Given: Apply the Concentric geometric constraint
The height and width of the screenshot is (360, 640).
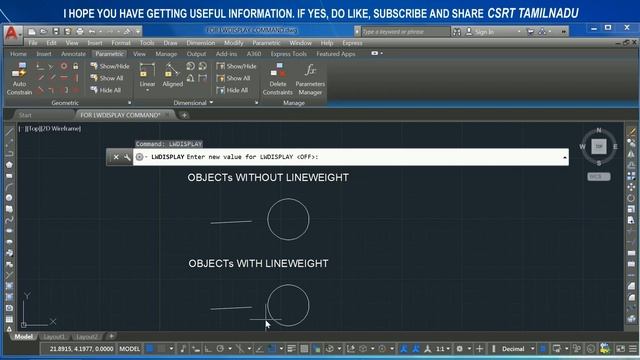Looking at the screenshot, I should (64, 66).
